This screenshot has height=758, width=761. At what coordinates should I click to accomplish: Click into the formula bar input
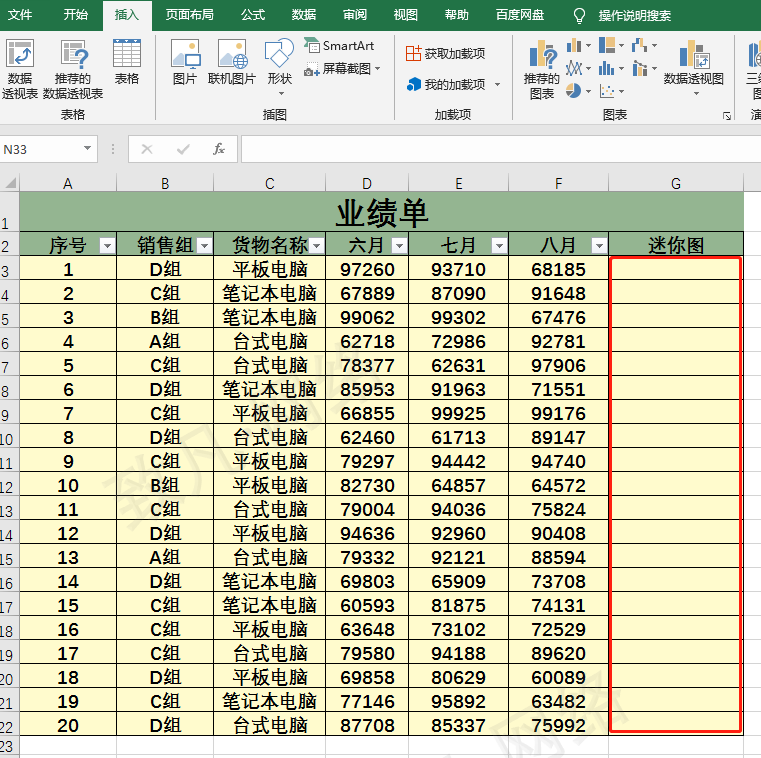pyautogui.click(x=501, y=149)
